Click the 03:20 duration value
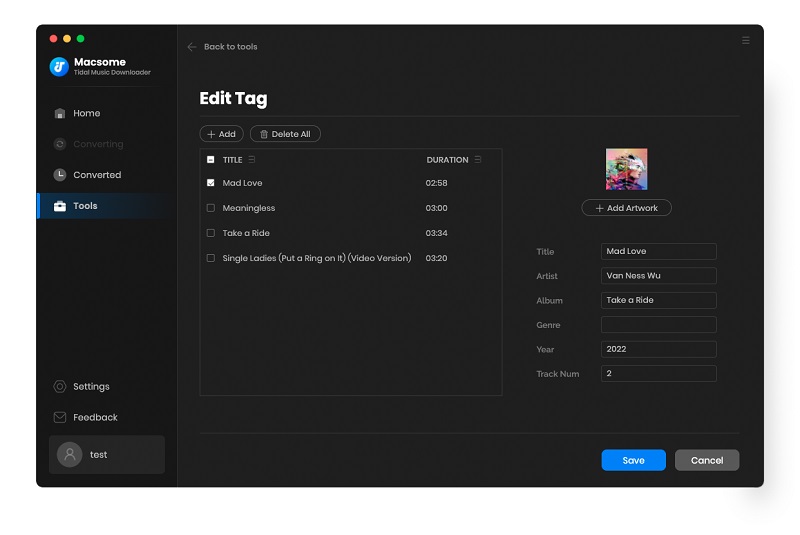The width and height of the screenshot is (800, 535). click(x=437, y=258)
